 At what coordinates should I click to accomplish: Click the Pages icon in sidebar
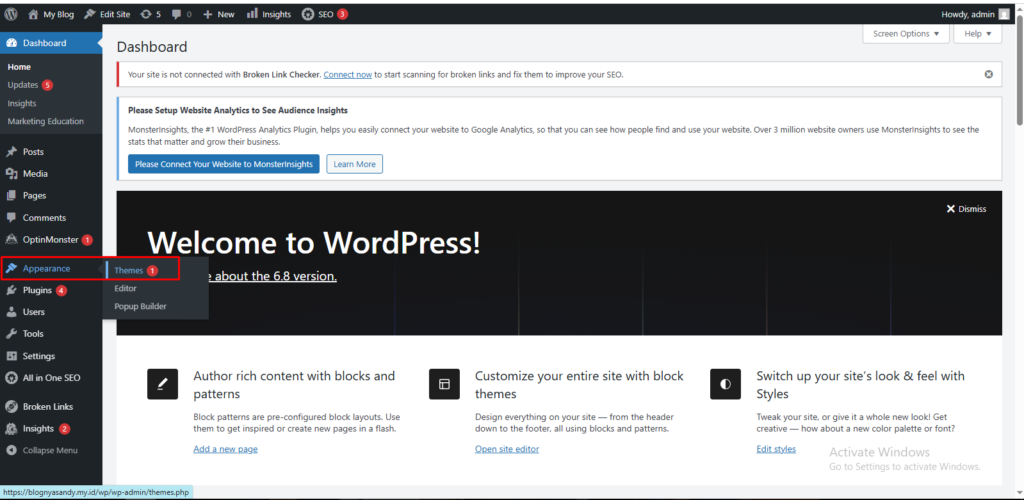tap(11, 195)
